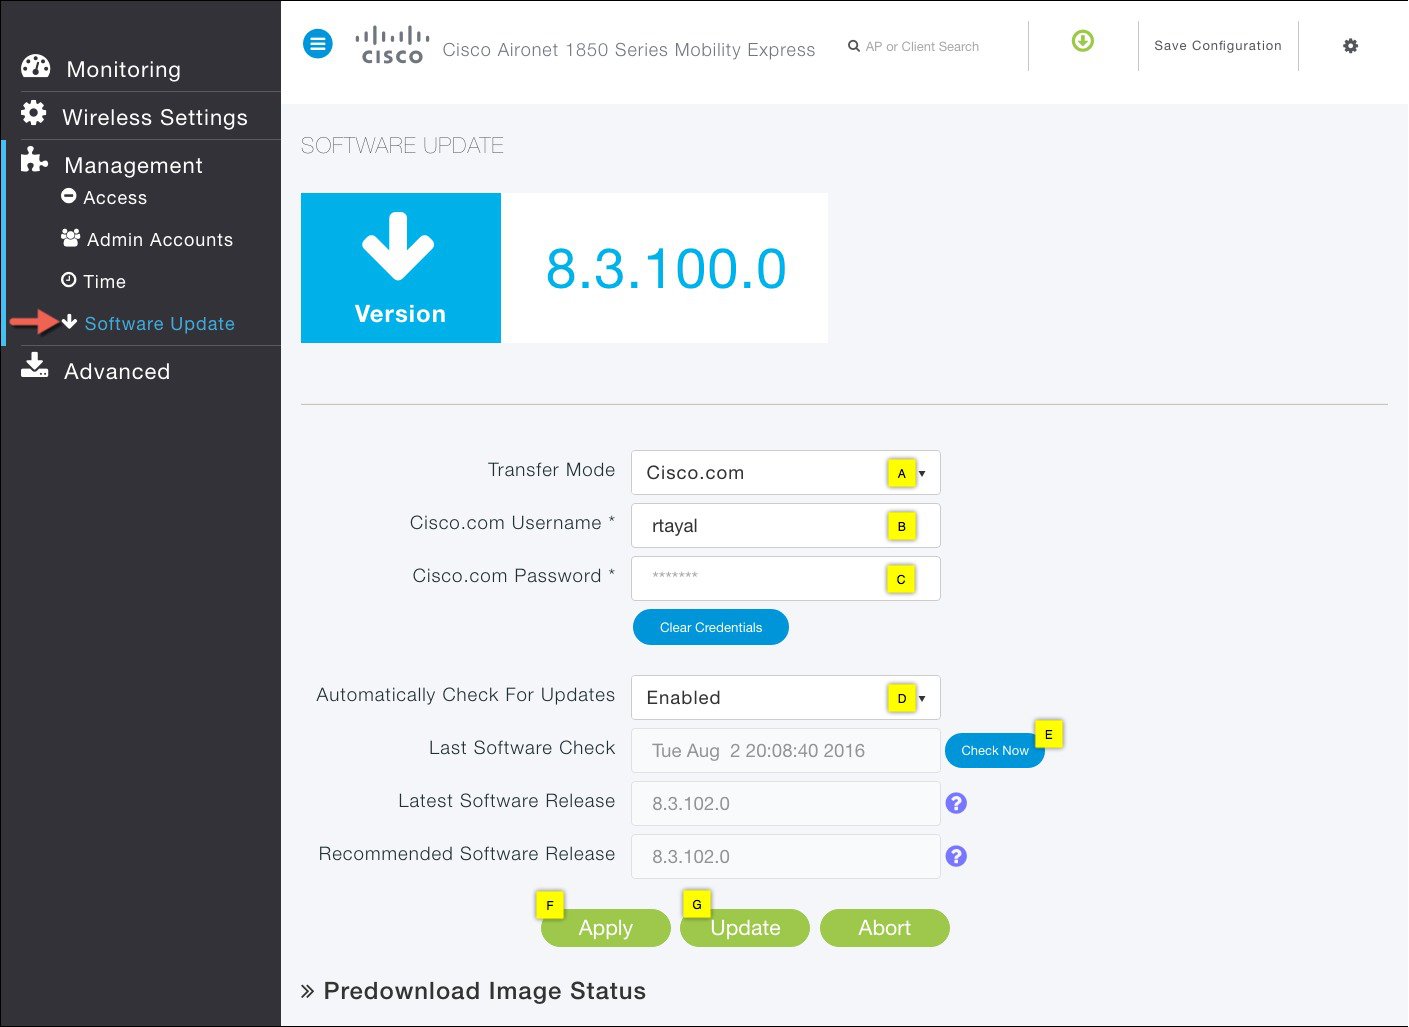Screen dimensions: 1409x1027
Task: Click the green software download status icon
Action: (x=1083, y=41)
